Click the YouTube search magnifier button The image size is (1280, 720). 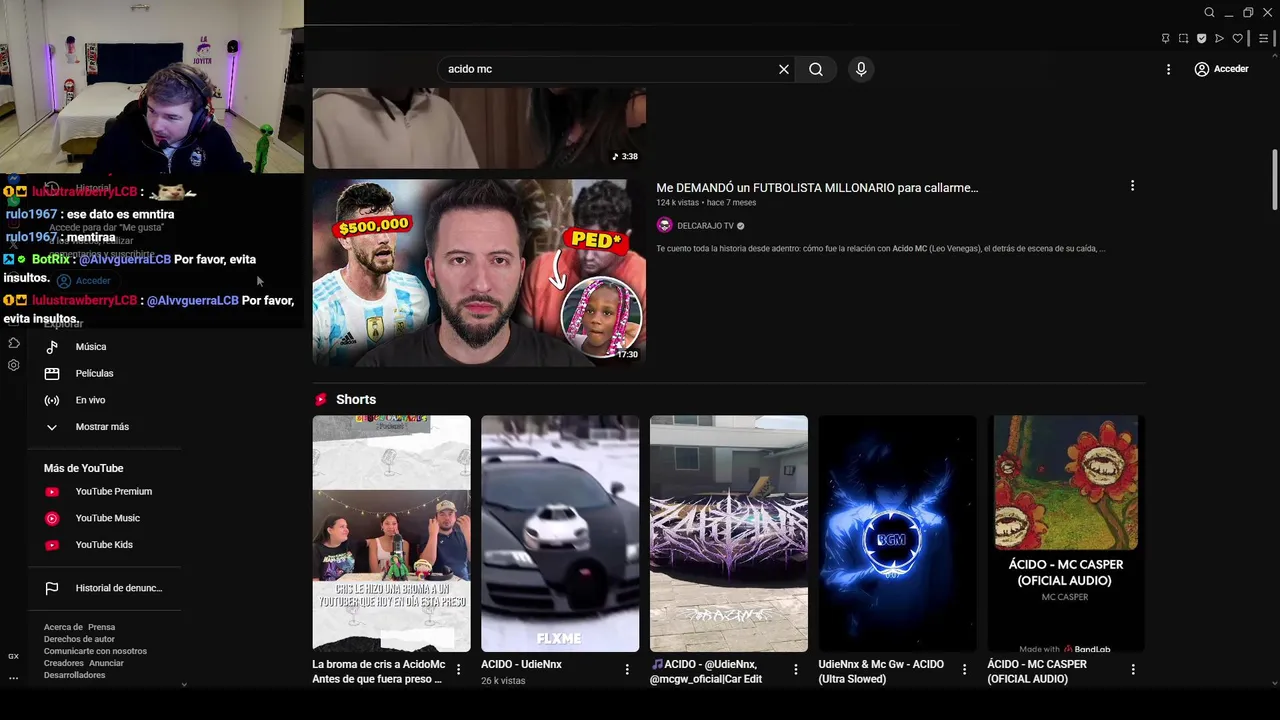[x=816, y=69]
